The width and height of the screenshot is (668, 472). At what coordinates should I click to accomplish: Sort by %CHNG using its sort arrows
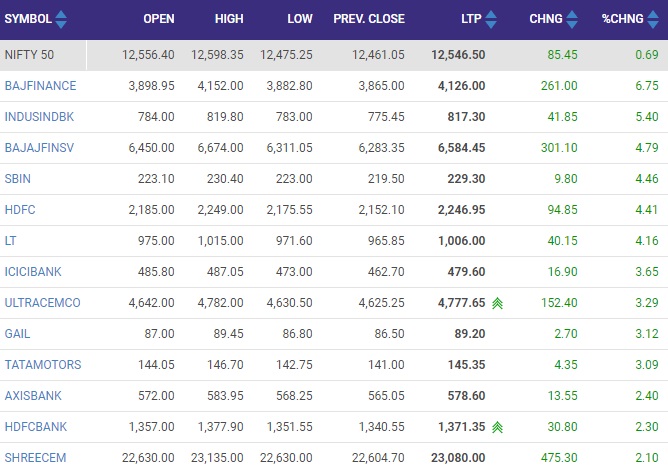[x=653, y=19]
